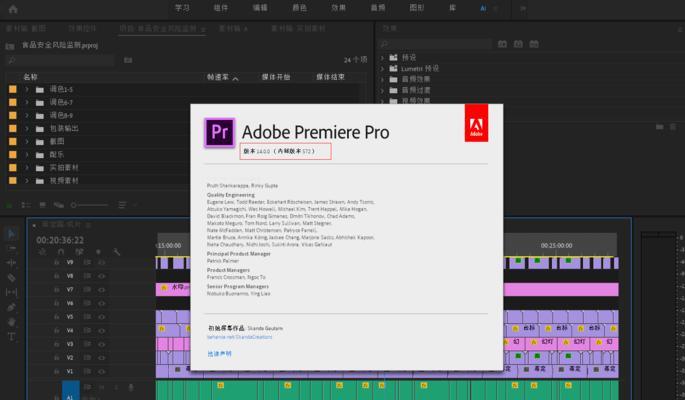
Task: Toggle the A1 voice-over record microphone
Action: pos(131,387)
